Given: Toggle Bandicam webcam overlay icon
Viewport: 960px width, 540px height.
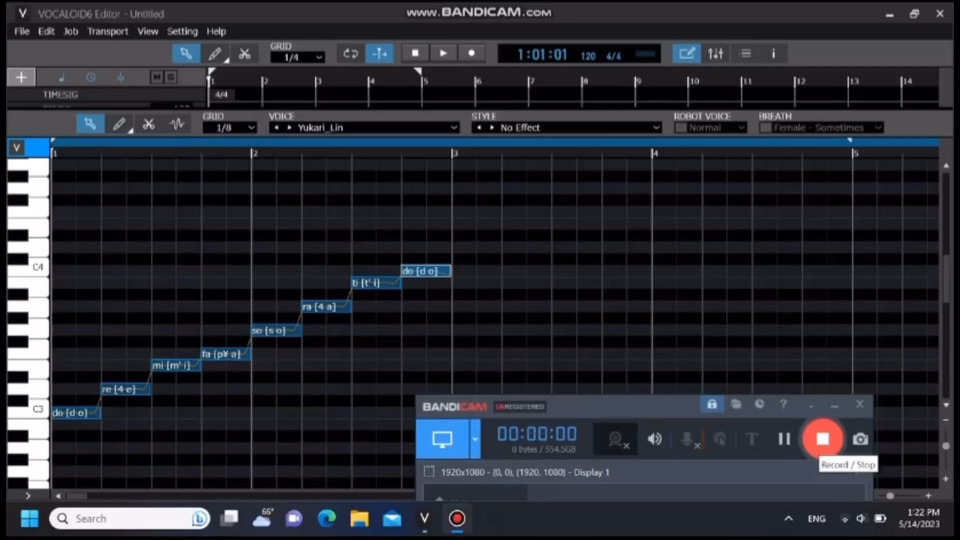Looking at the screenshot, I should [618, 439].
